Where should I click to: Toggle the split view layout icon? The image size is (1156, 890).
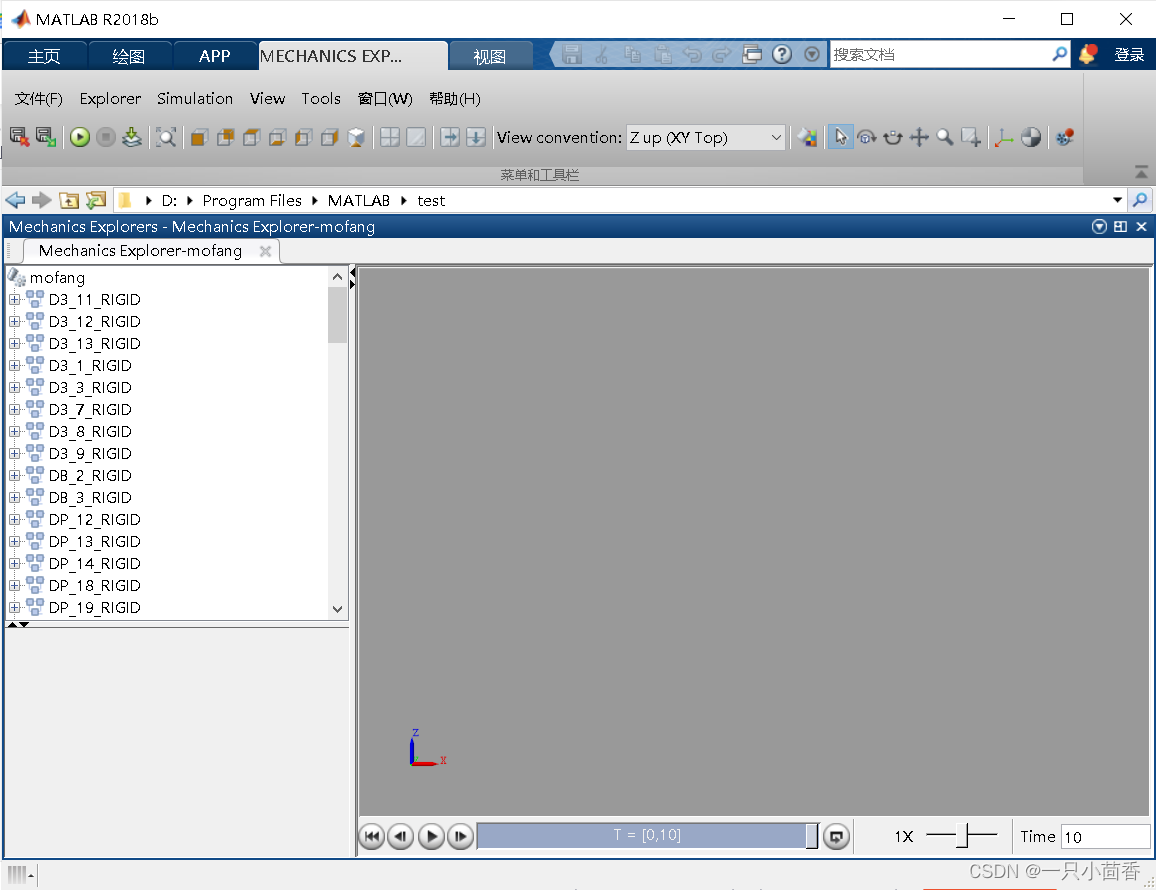389,137
